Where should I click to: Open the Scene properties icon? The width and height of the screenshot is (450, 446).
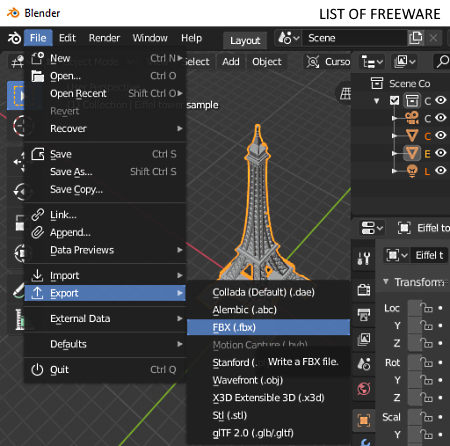[x=364, y=364]
